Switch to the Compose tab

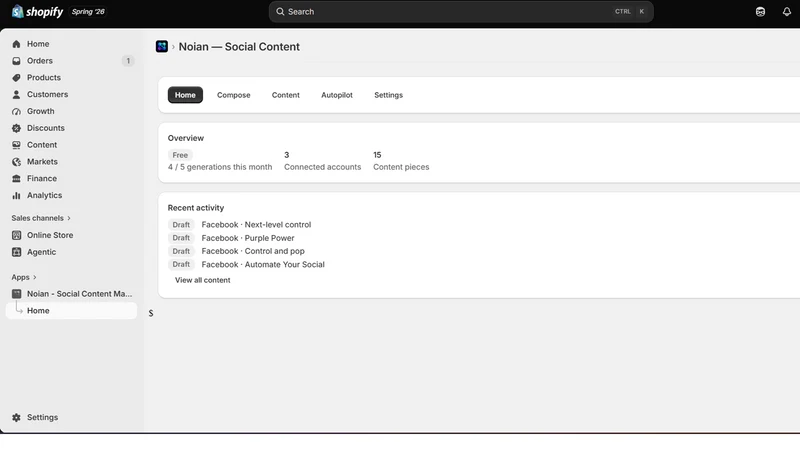click(x=234, y=95)
